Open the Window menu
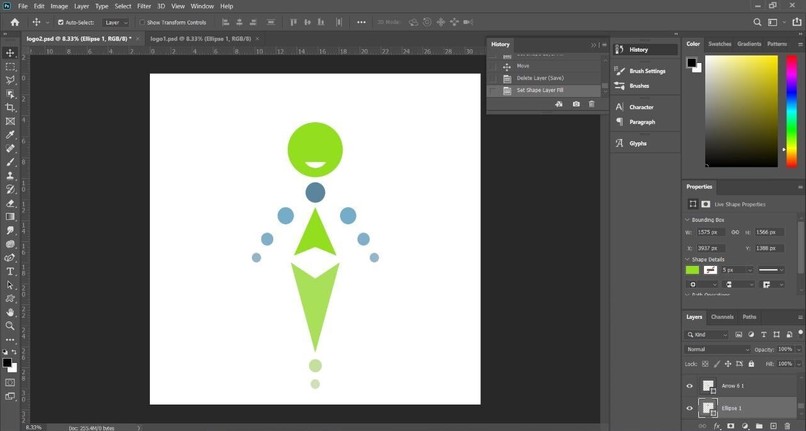The width and height of the screenshot is (806, 431). pos(202,6)
